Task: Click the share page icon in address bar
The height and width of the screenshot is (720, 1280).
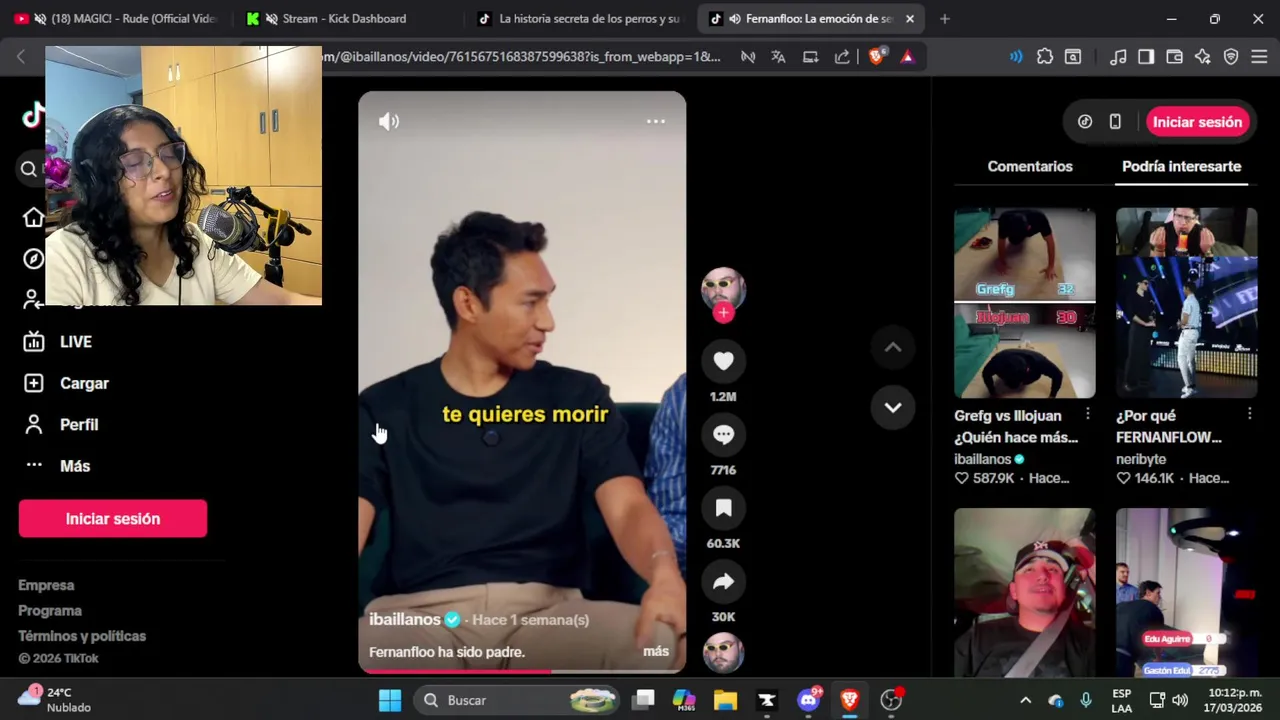Action: tap(842, 57)
